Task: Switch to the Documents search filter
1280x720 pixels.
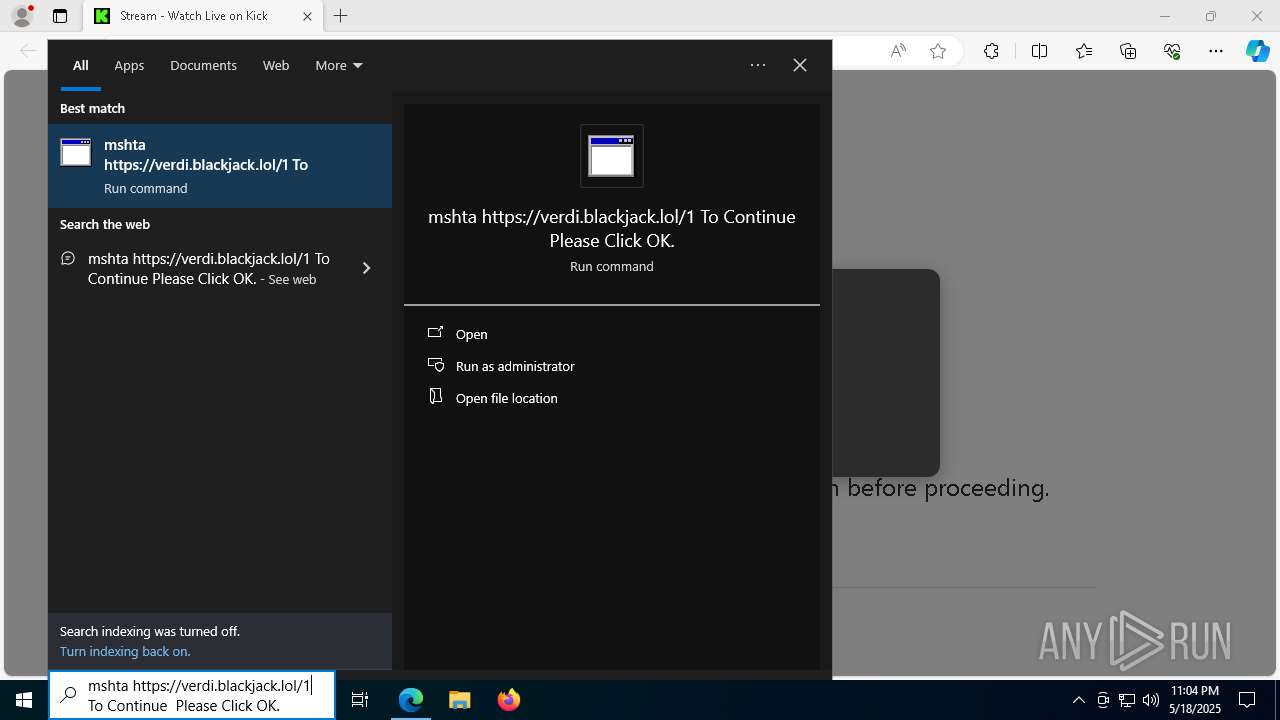Action: pyautogui.click(x=203, y=65)
